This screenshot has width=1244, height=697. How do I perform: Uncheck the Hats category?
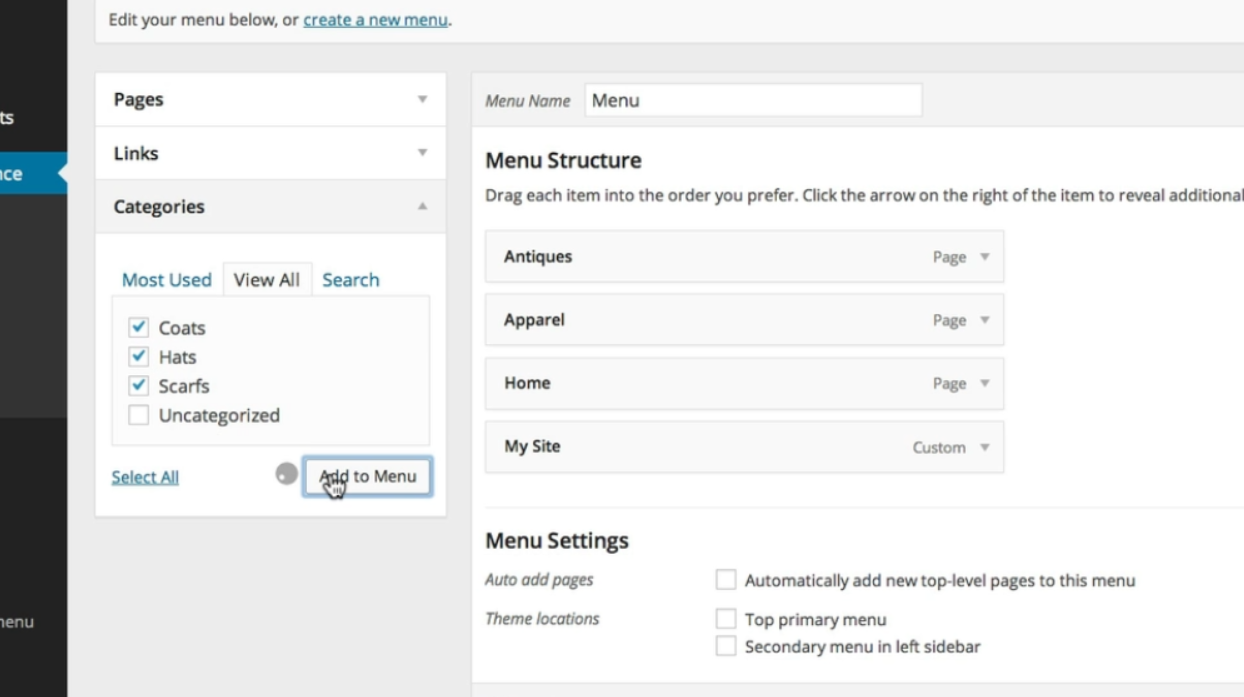pos(139,356)
